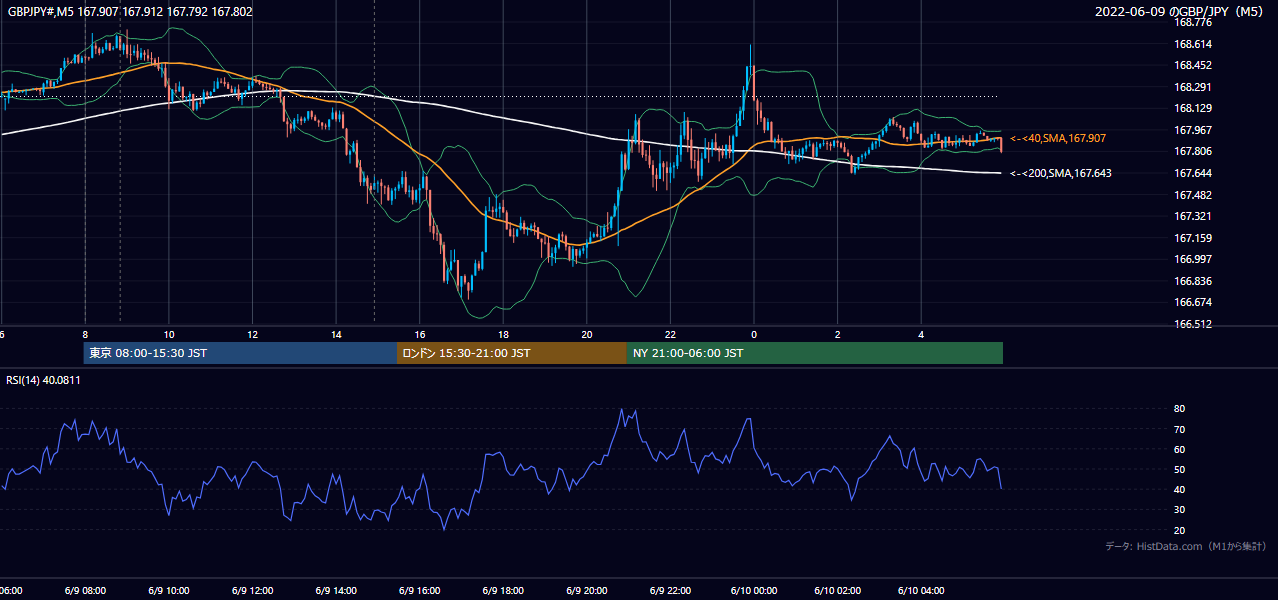Image resolution: width=1278 pixels, height=600 pixels.
Task: Click price axis value 167.321
Action: (1193, 216)
